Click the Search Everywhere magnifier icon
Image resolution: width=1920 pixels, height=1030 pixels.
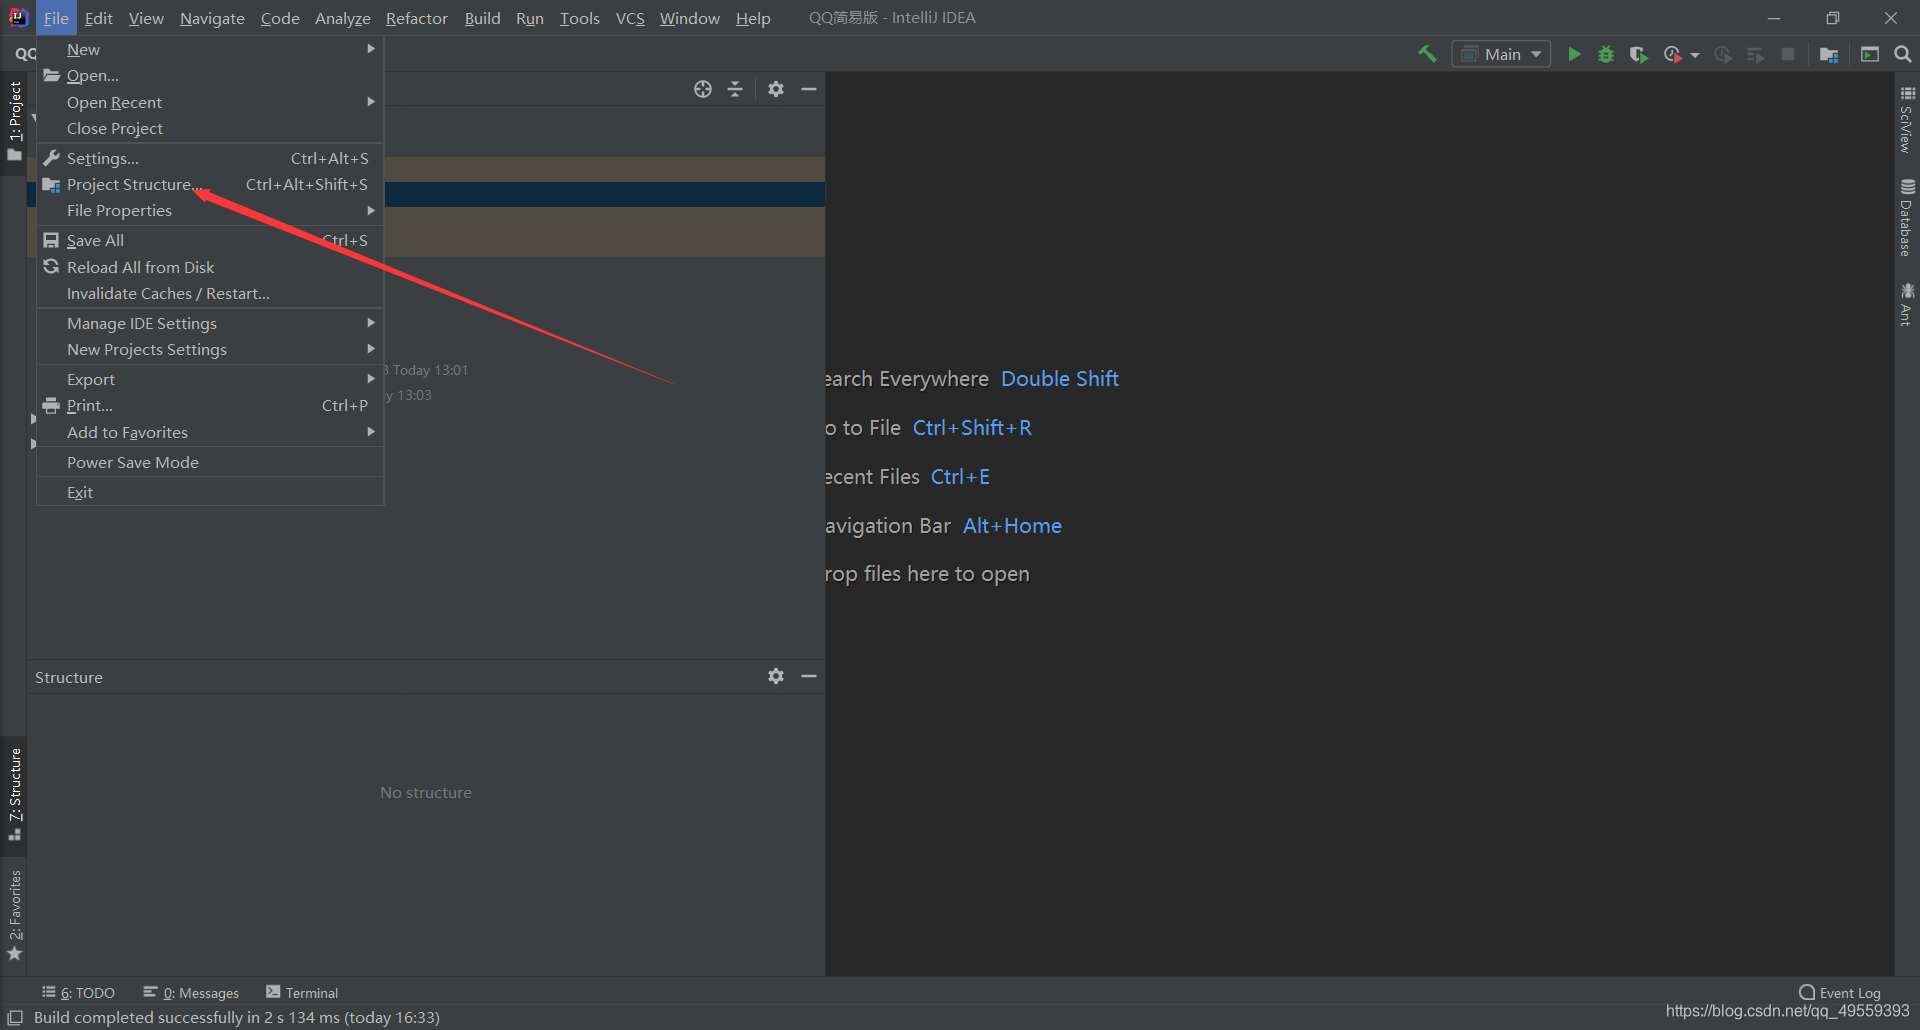point(1903,54)
